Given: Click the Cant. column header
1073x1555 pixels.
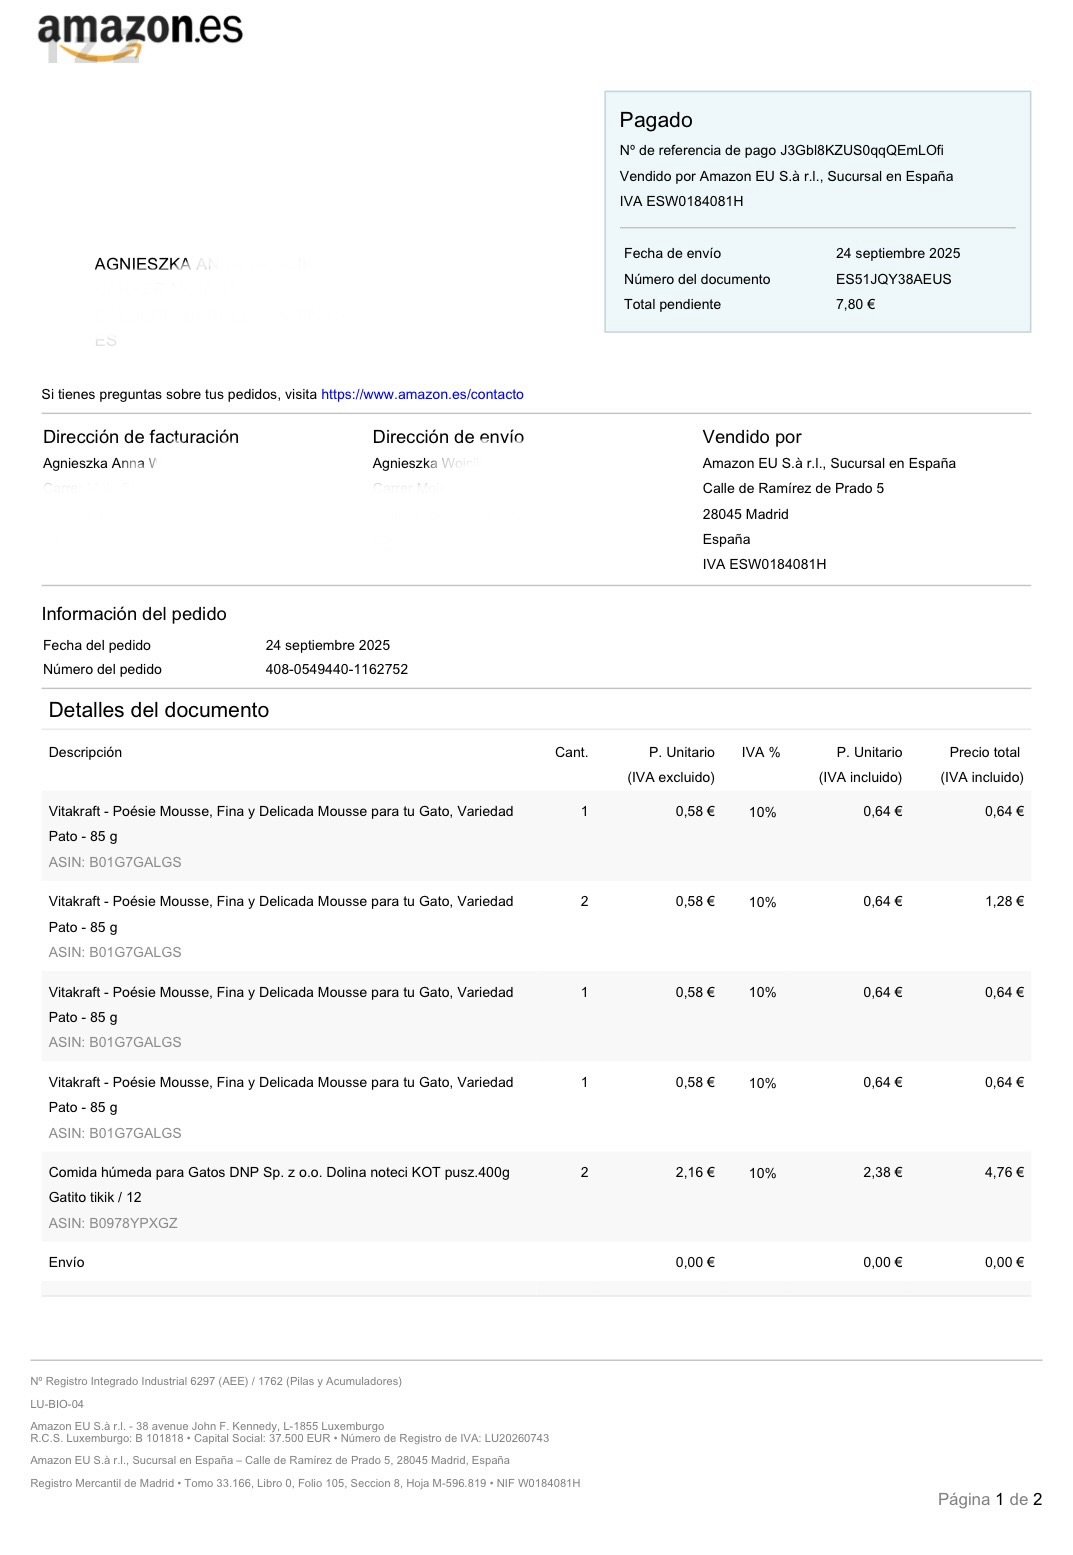Looking at the screenshot, I should (x=572, y=752).
